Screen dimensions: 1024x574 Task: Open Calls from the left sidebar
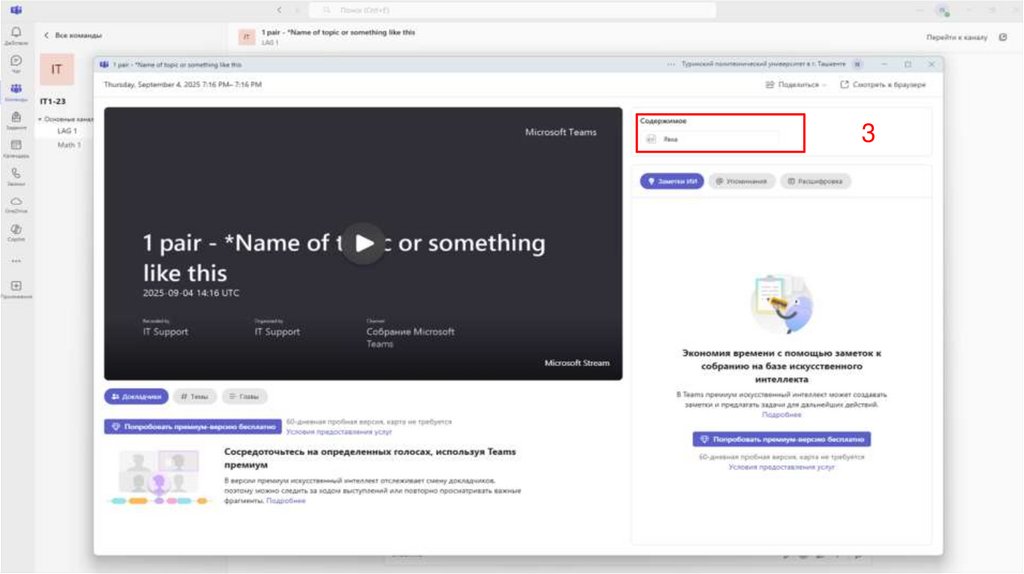click(x=16, y=173)
